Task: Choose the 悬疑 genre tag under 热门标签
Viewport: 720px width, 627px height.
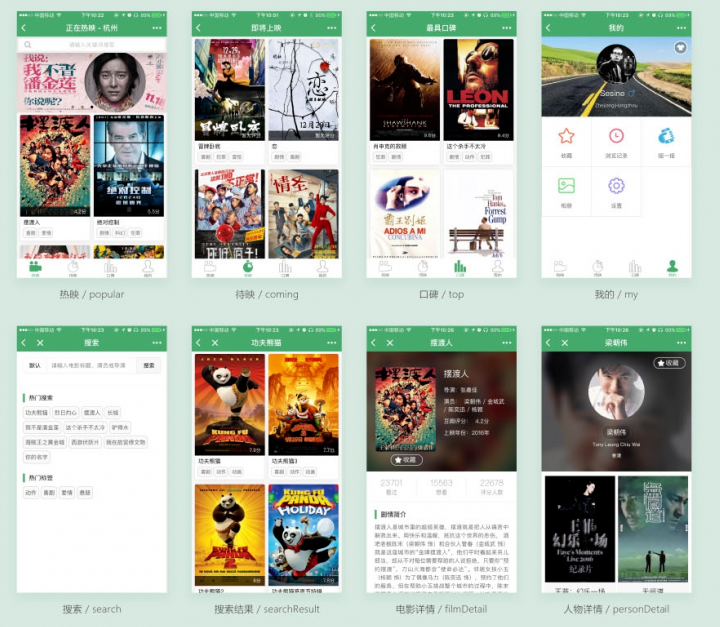Action: 85,492
